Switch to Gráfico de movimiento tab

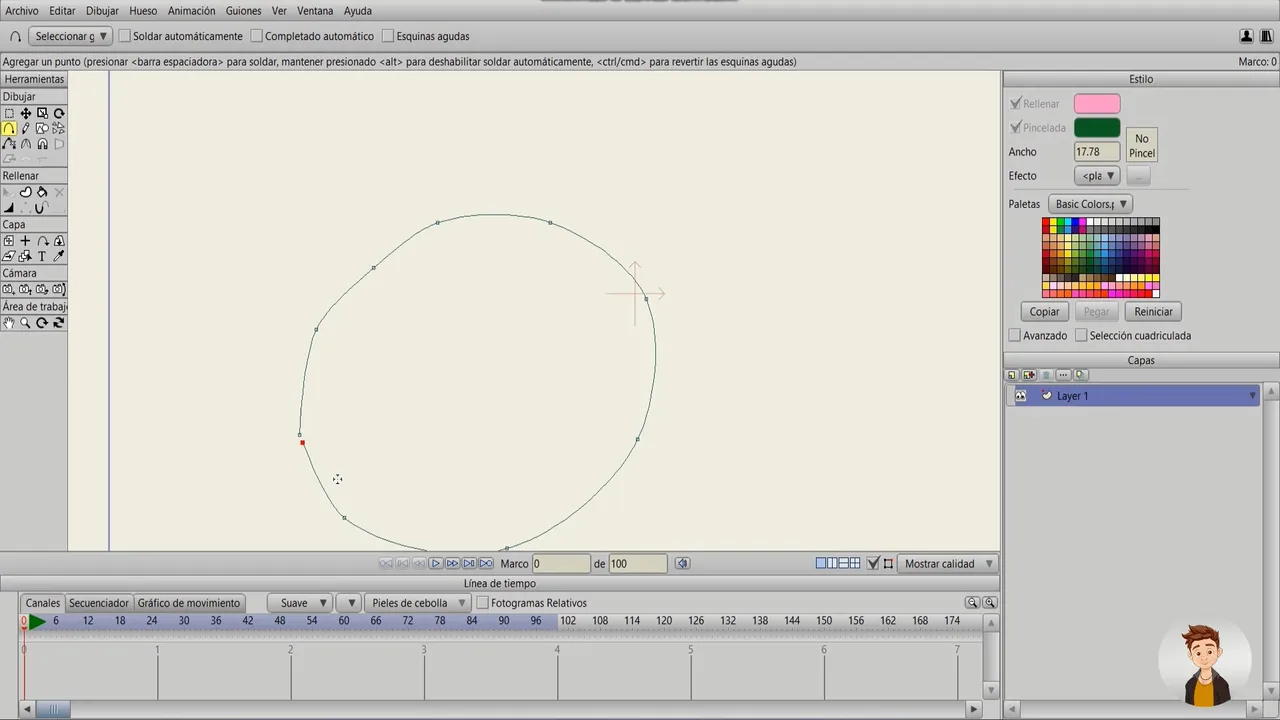[189, 603]
